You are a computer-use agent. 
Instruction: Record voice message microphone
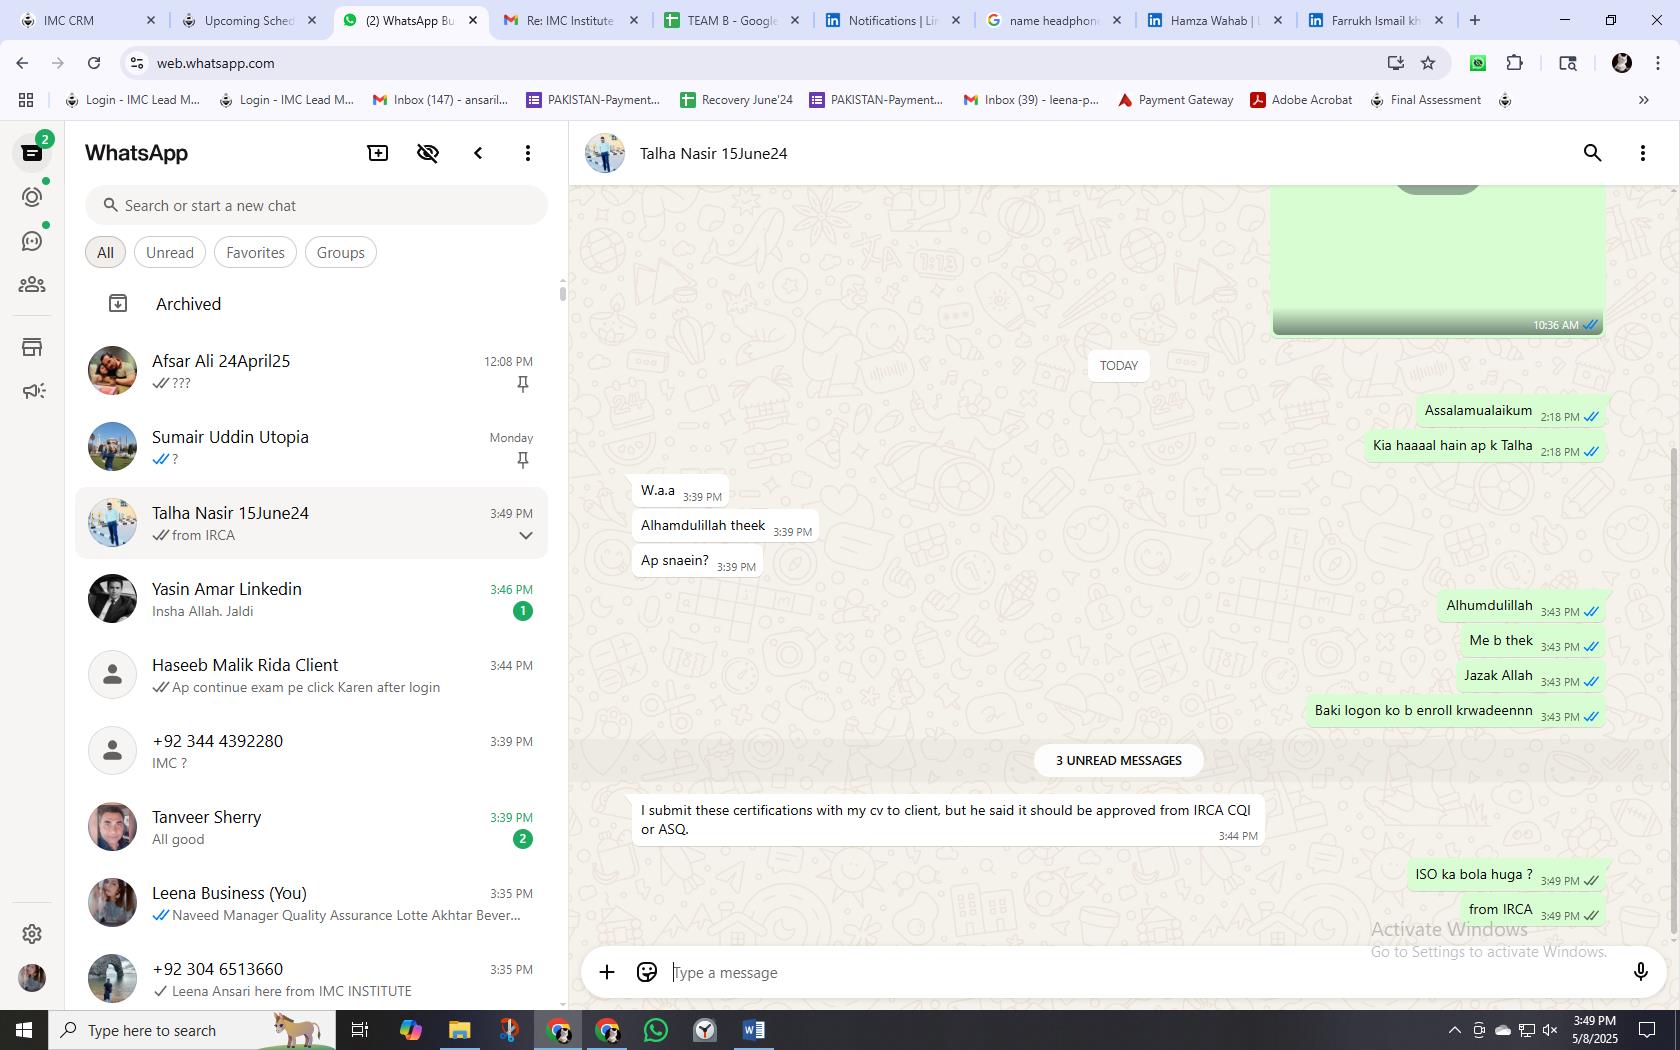[x=1640, y=972]
